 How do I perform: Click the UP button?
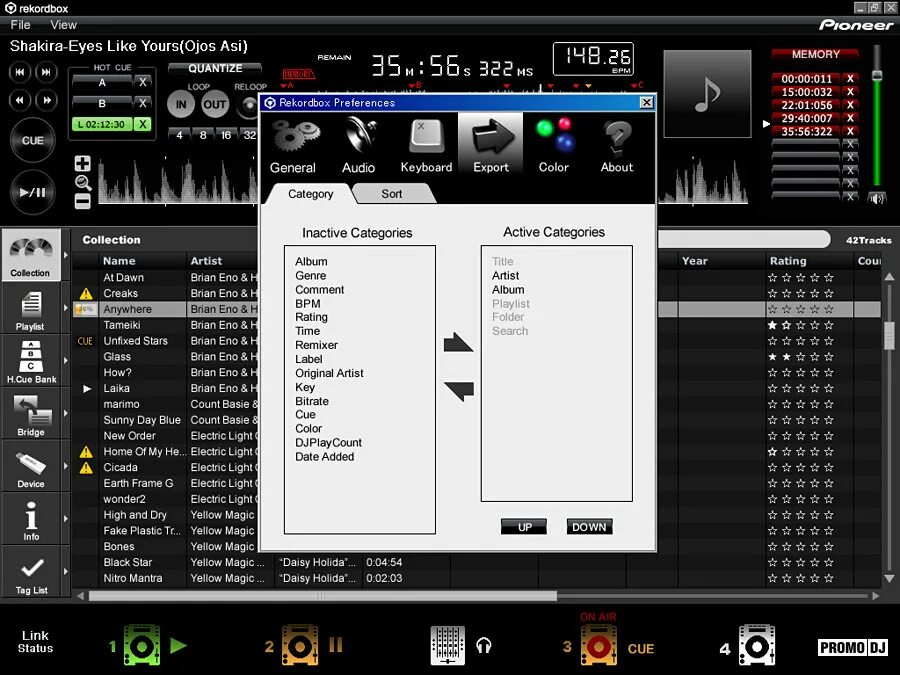524,527
